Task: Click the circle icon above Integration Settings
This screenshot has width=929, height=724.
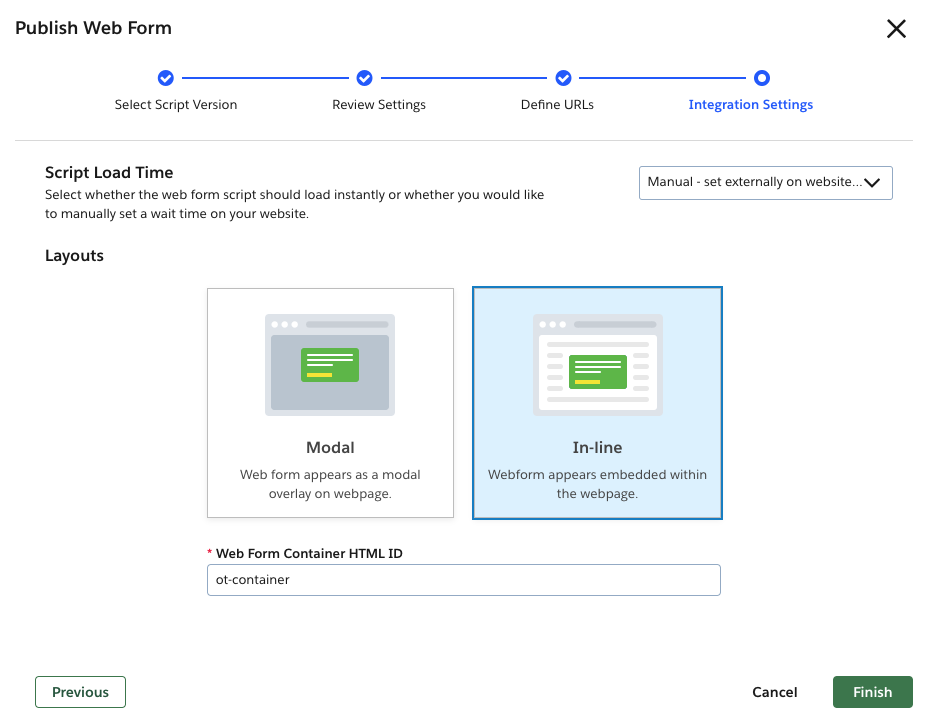Action: (762, 78)
